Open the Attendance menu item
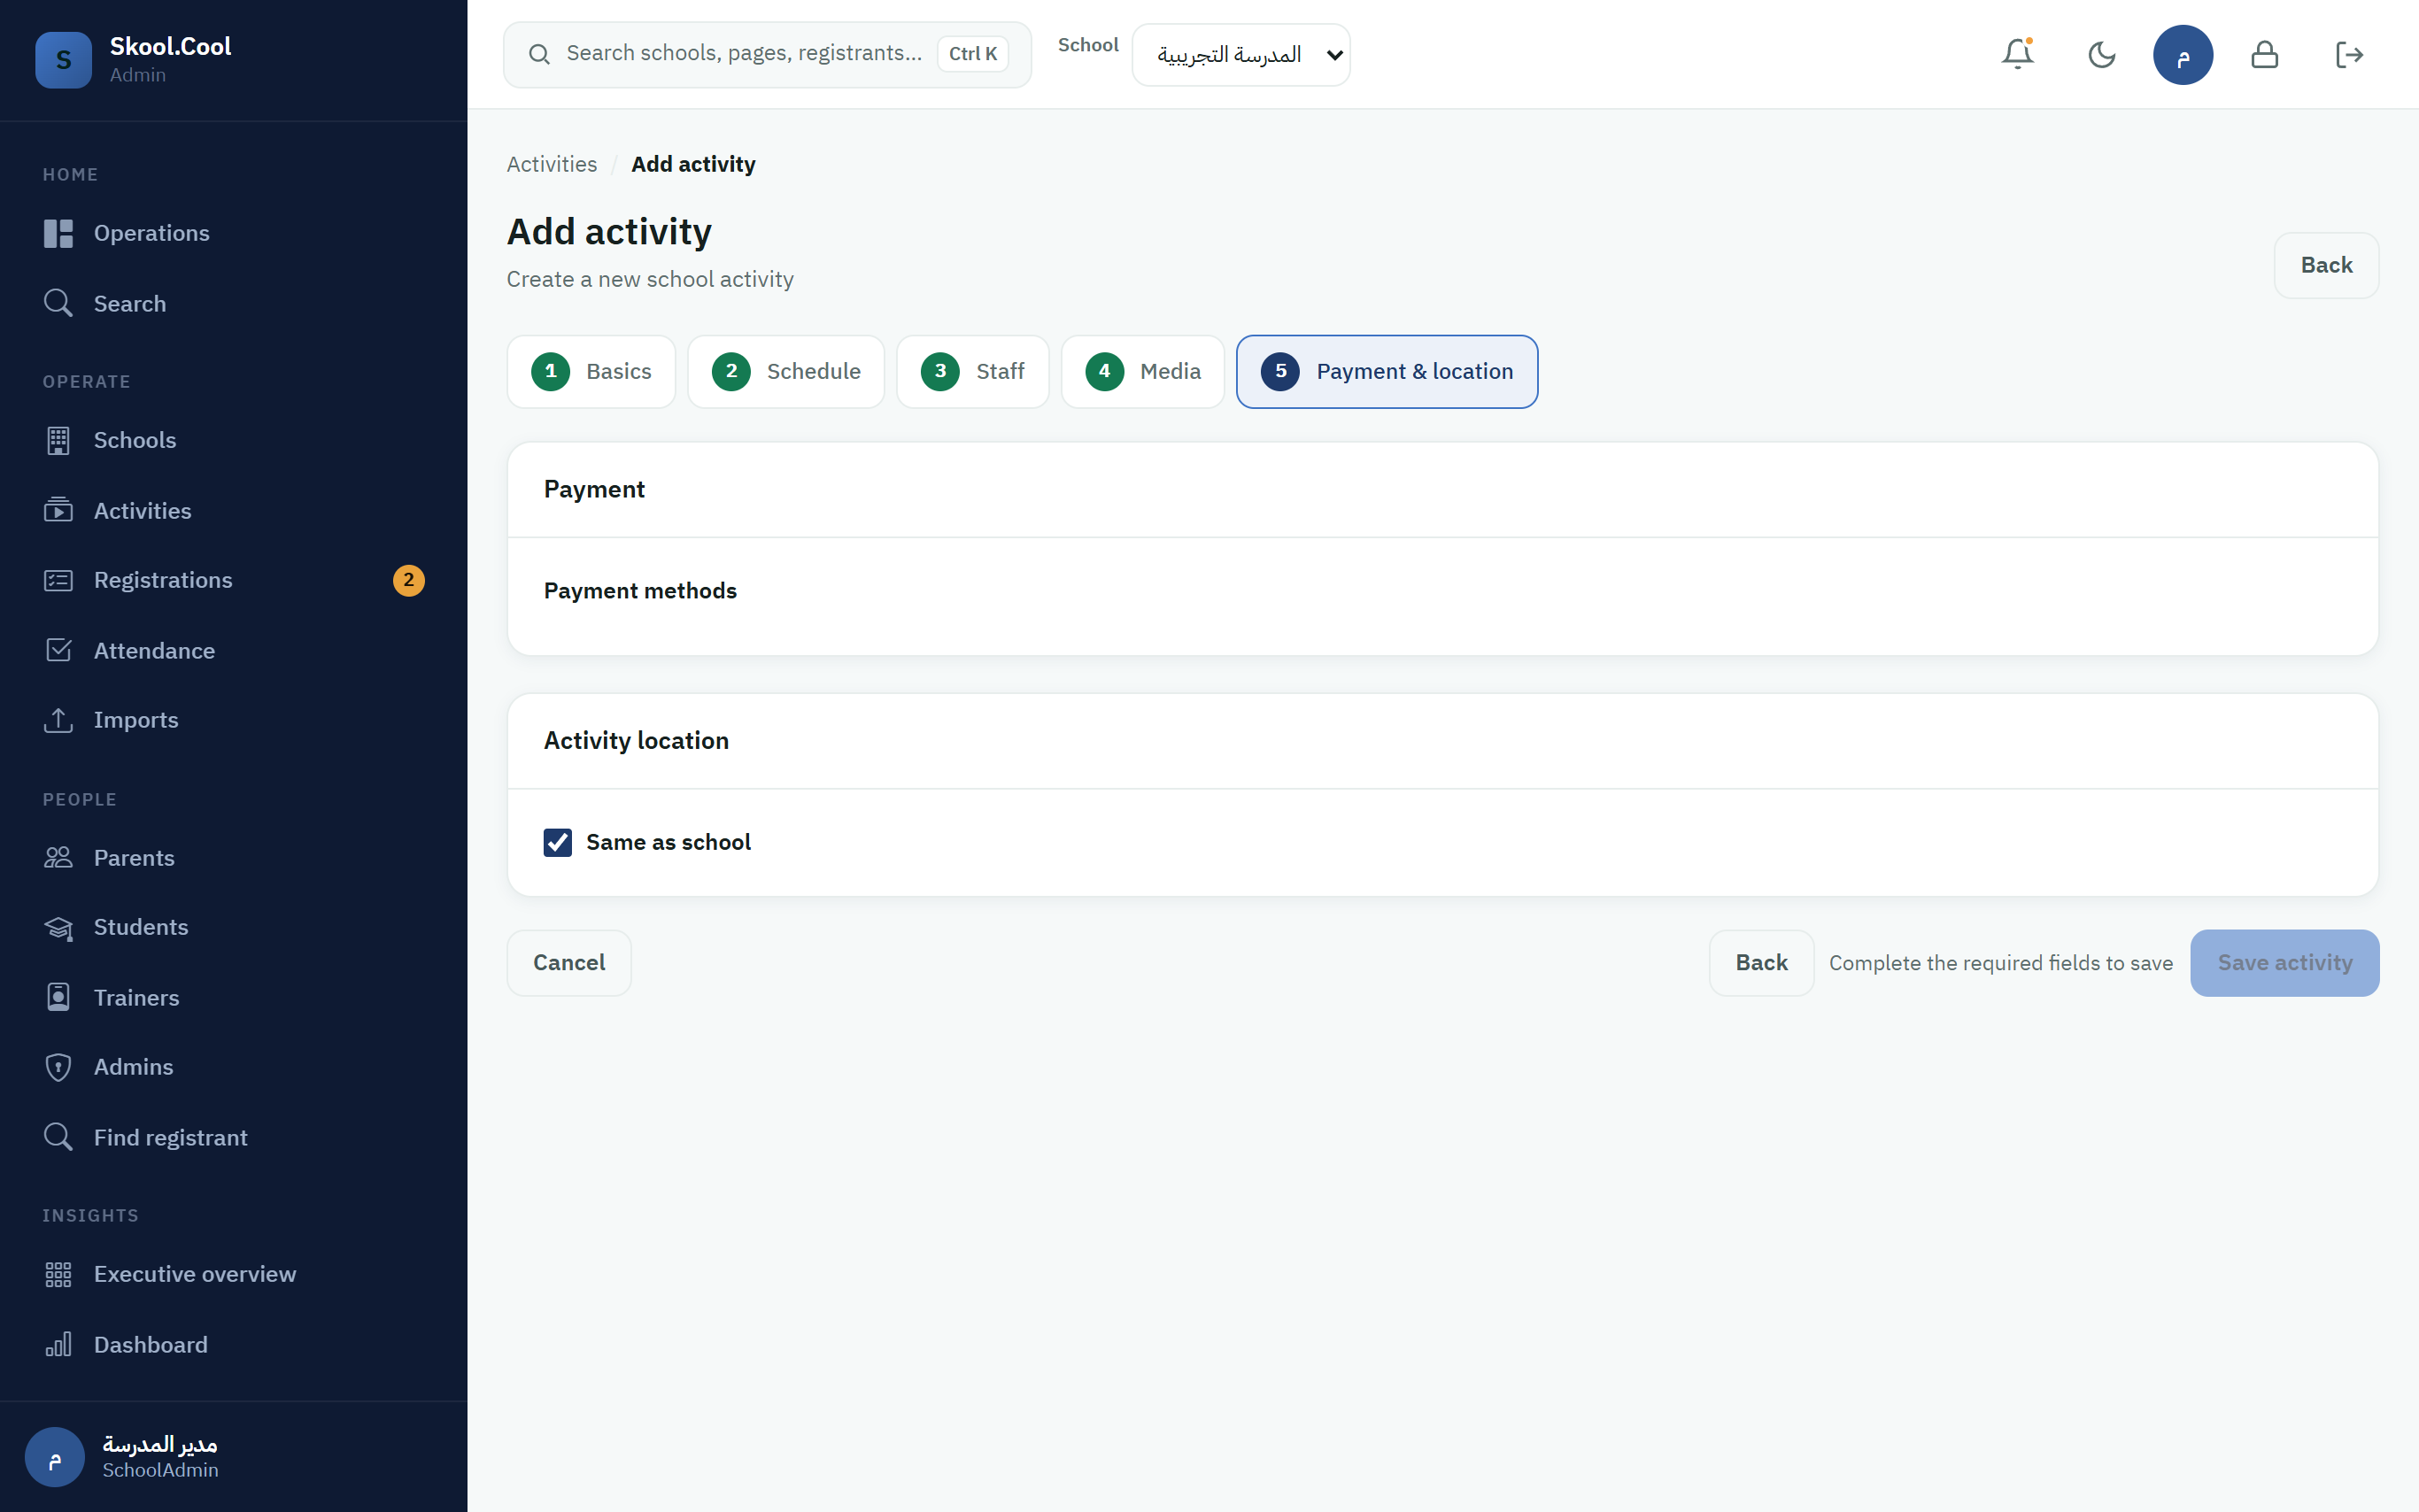Viewport: 2419px width, 1512px height. [234, 650]
